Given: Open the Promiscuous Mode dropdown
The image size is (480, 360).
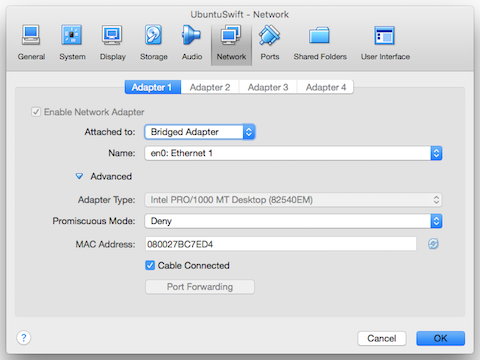Looking at the screenshot, I should (x=293, y=221).
